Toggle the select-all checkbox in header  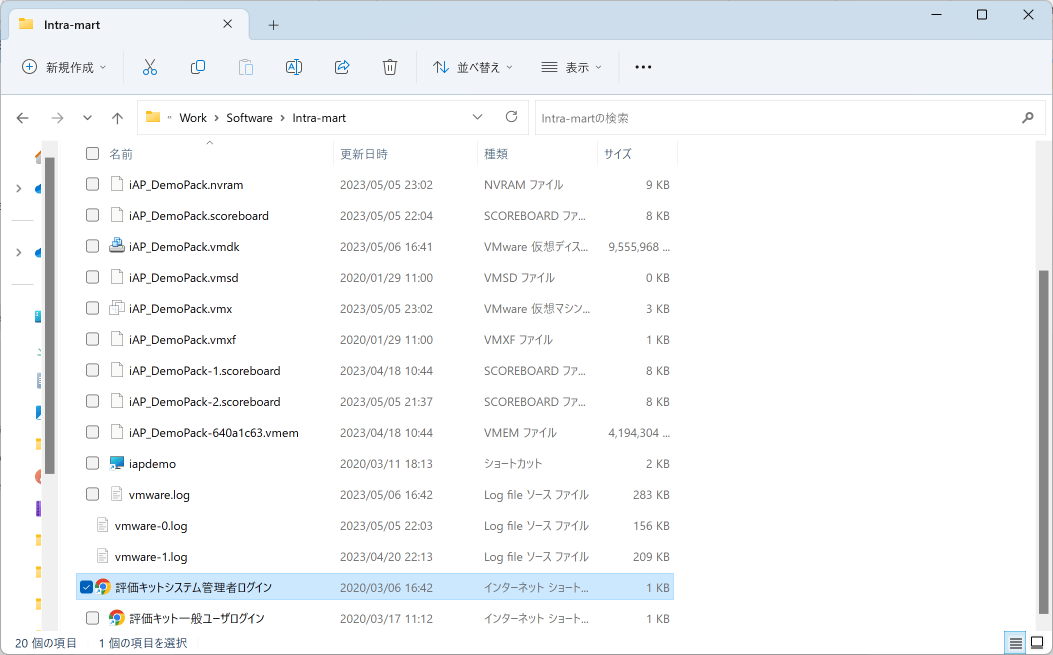coord(92,154)
